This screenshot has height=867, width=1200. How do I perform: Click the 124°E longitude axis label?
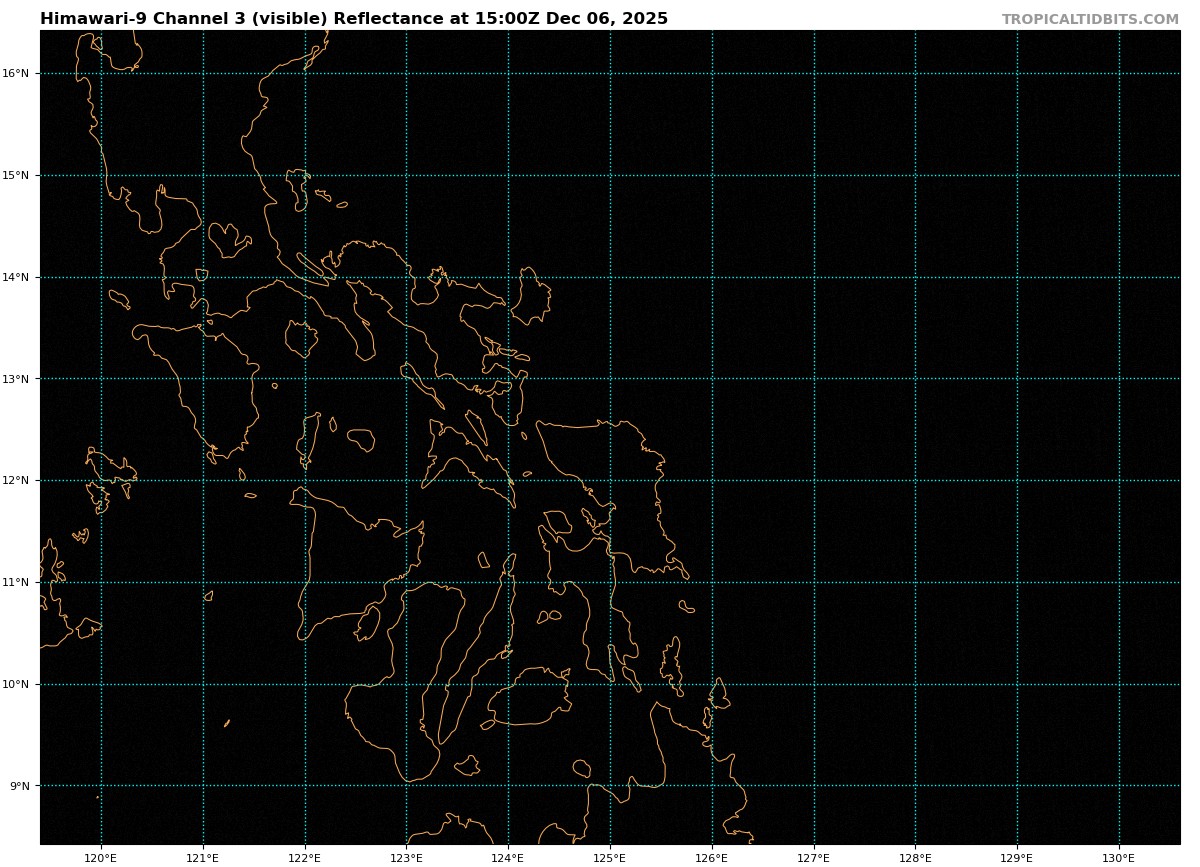click(x=508, y=858)
